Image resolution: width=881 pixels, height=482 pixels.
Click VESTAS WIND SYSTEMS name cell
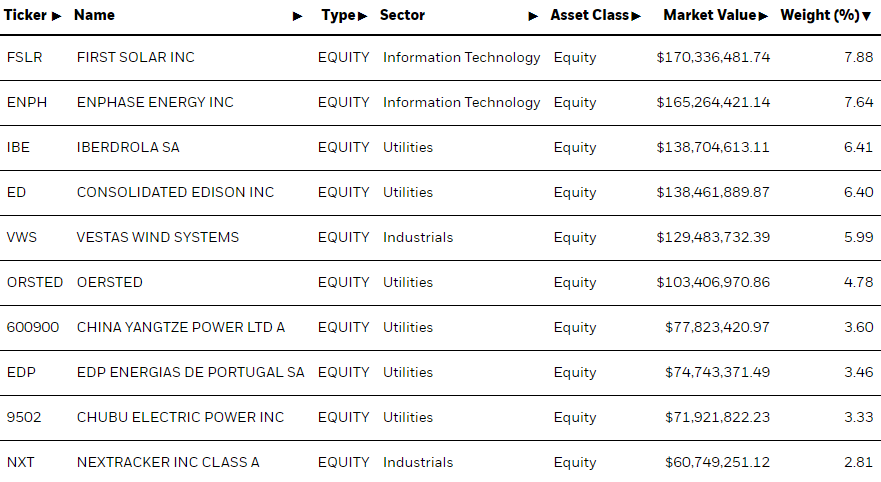(158, 237)
